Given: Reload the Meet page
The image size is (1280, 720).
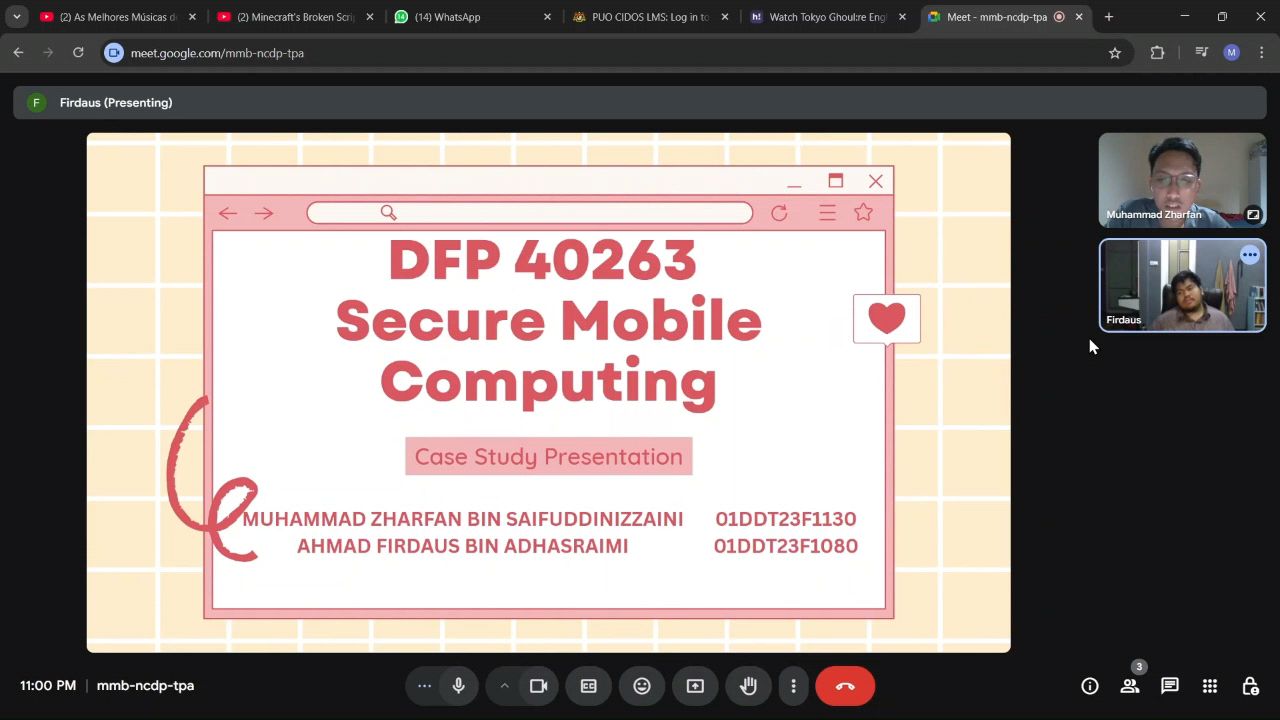Looking at the screenshot, I should point(78,53).
